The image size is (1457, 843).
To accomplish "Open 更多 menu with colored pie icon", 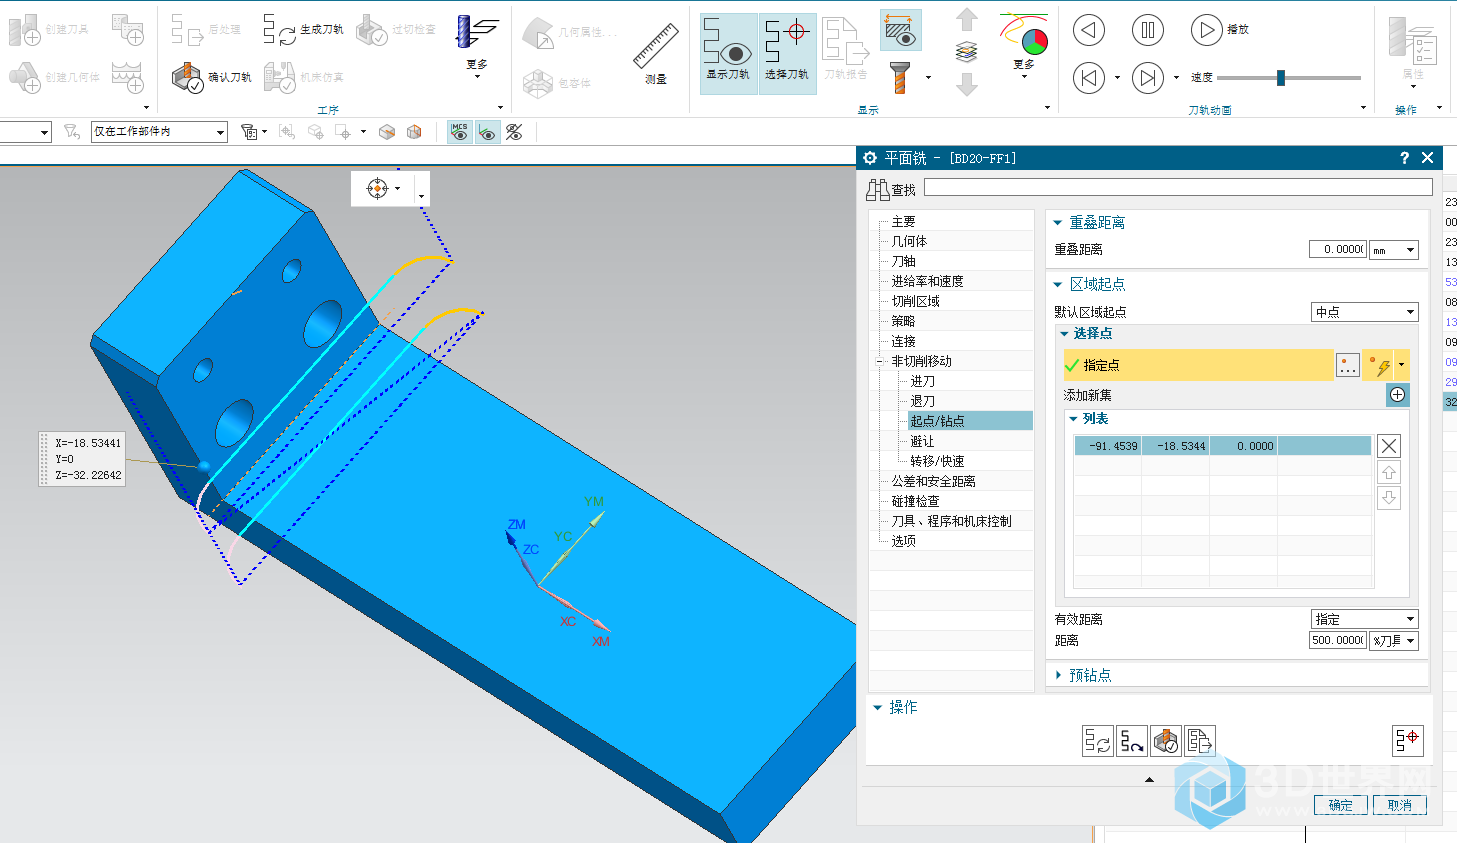I will point(1024,46).
